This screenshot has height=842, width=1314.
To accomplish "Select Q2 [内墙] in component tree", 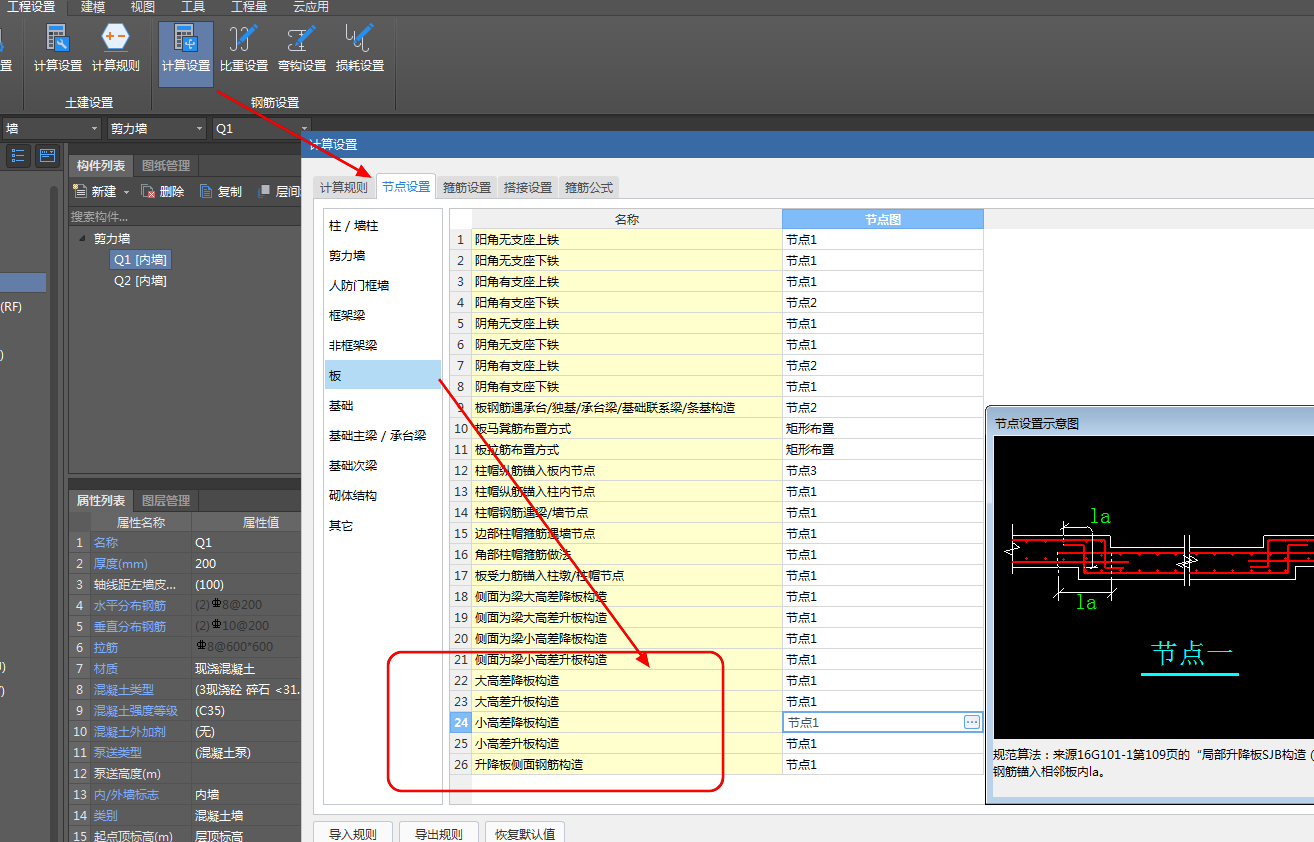I will click(140, 281).
